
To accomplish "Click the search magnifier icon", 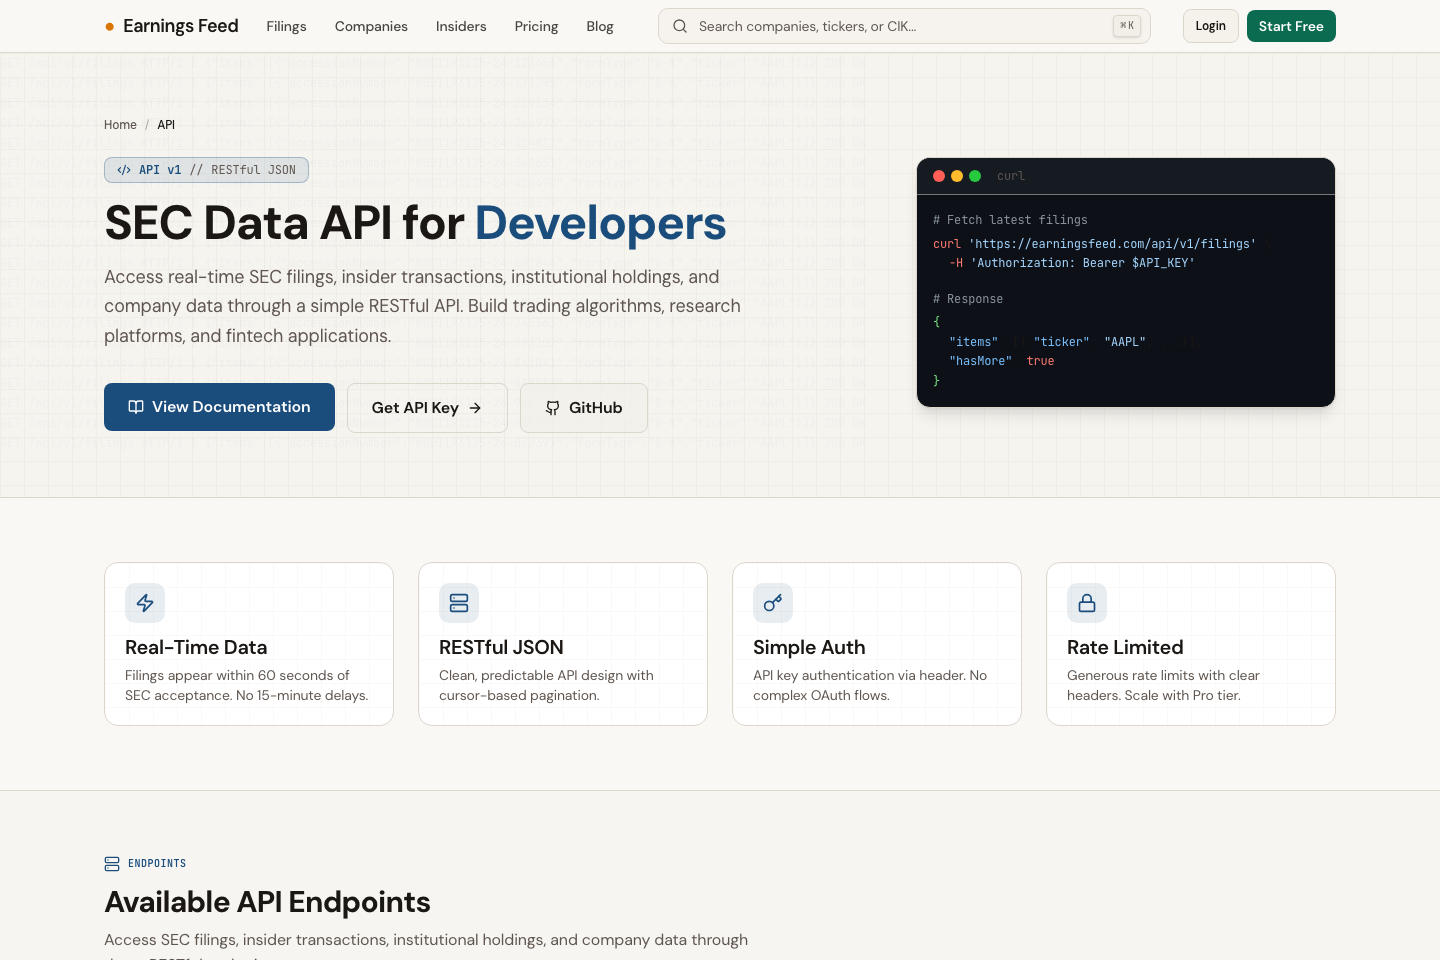I will (680, 26).
